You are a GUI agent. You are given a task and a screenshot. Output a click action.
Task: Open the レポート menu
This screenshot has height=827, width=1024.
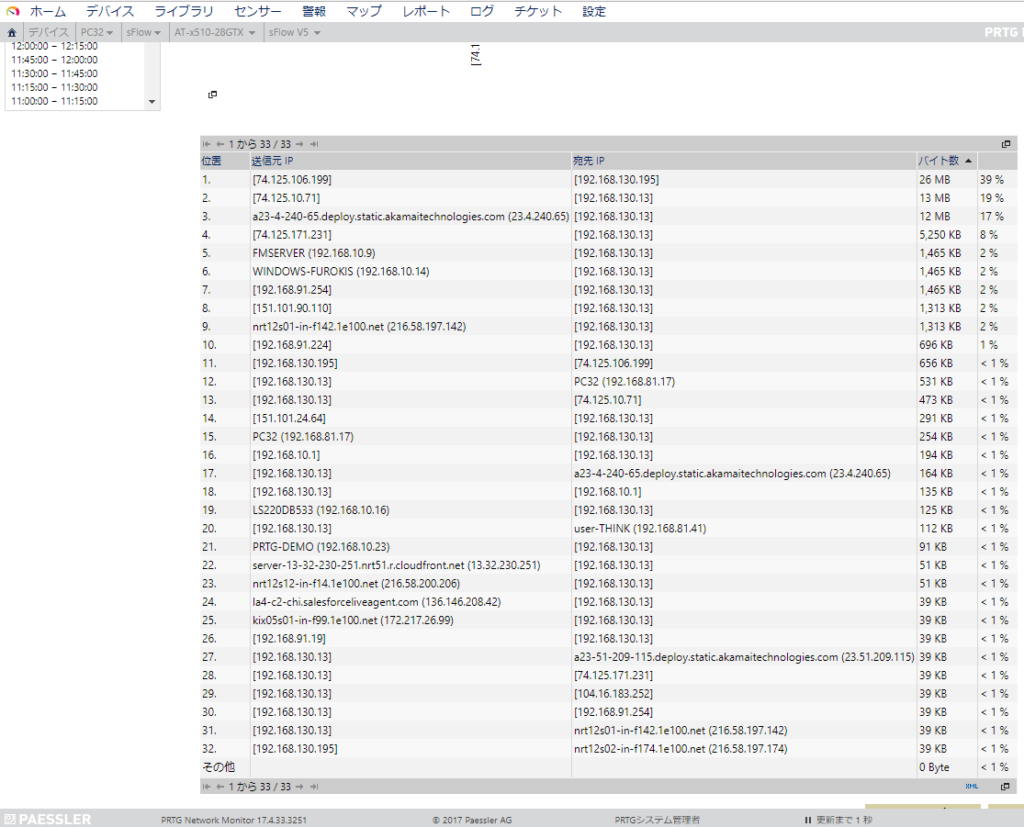point(426,12)
